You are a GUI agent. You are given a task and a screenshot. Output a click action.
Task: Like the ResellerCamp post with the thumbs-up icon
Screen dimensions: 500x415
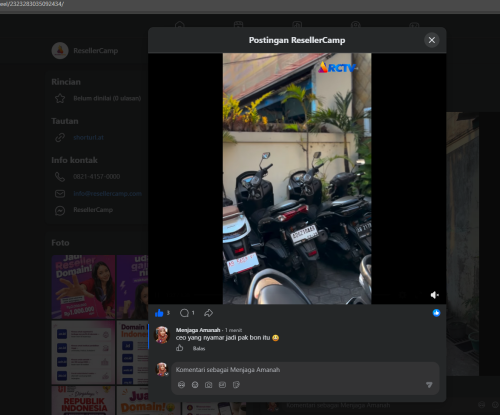point(159,313)
